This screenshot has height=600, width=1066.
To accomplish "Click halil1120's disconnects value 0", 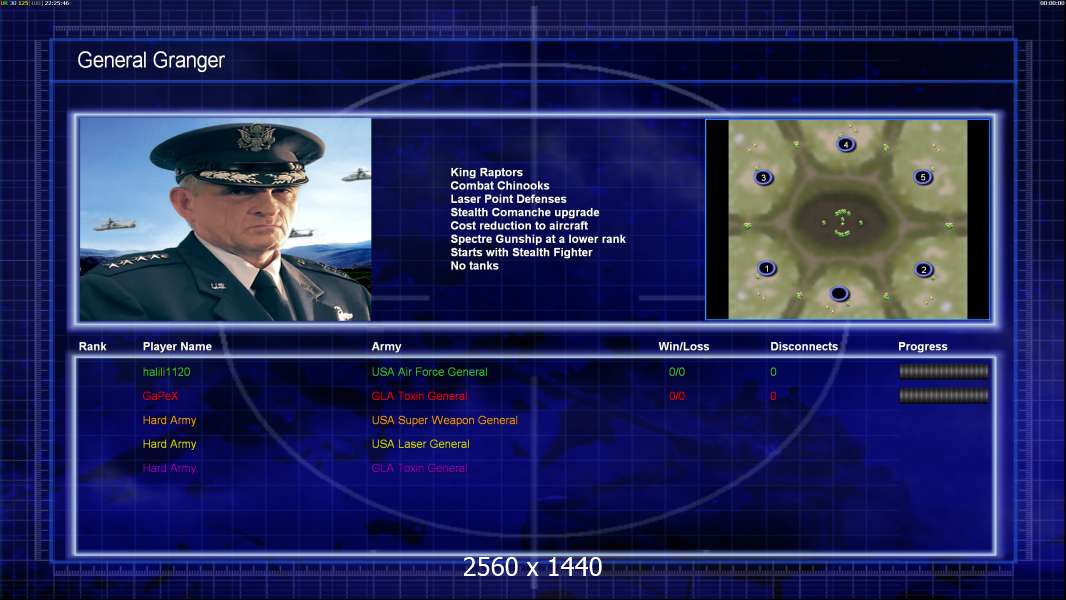I will pos(773,372).
